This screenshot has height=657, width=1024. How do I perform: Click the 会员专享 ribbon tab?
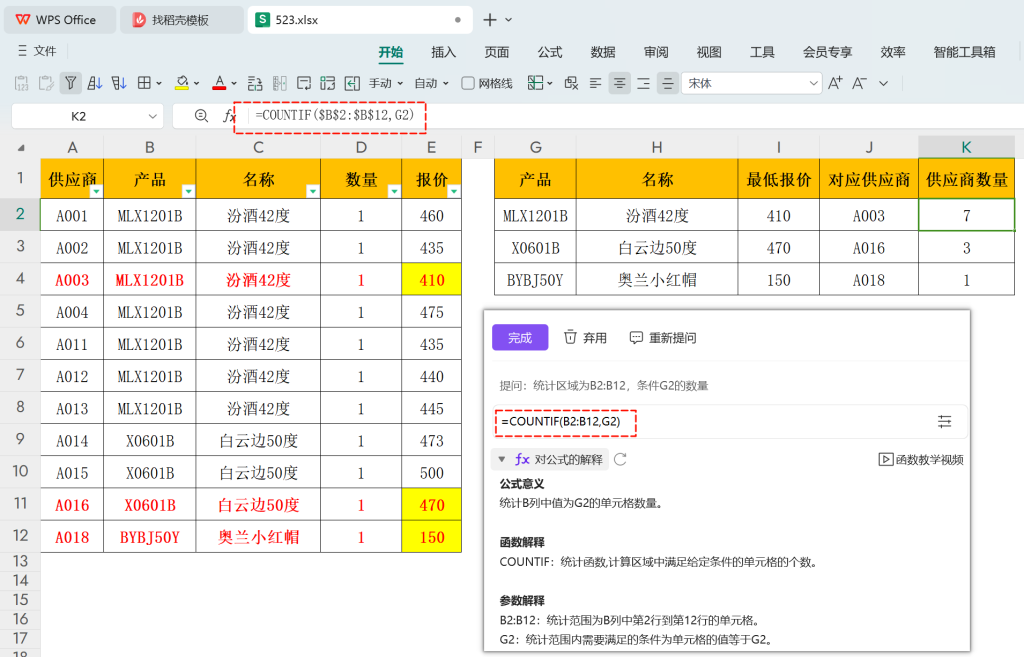coord(827,52)
